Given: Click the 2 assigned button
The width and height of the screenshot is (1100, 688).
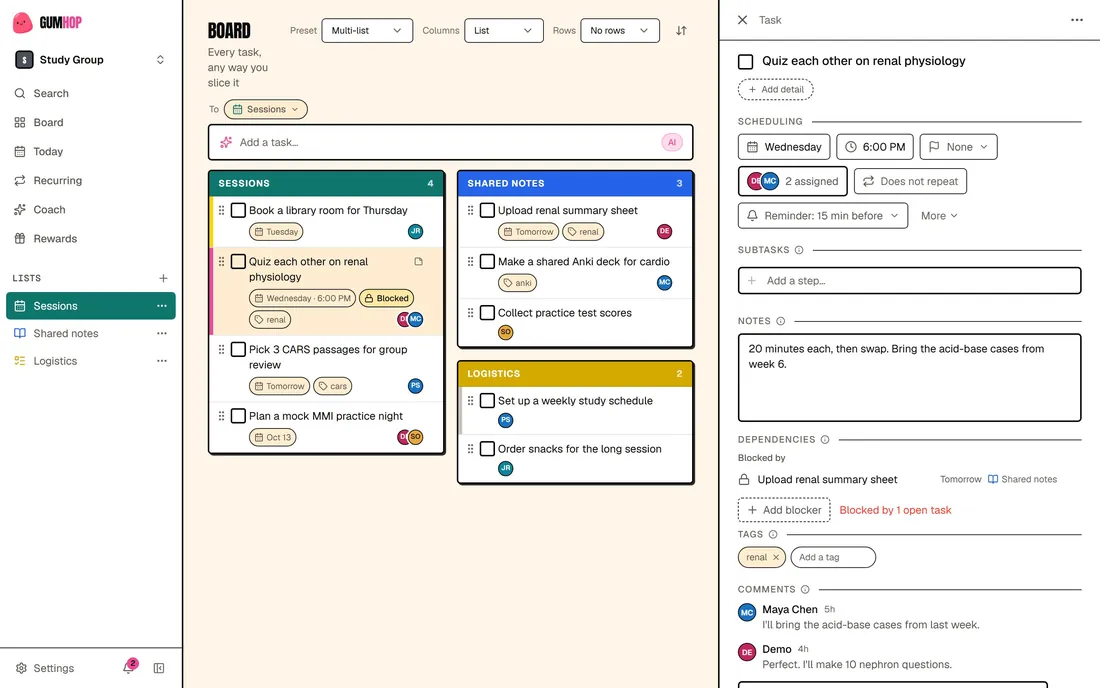Looking at the screenshot, I should click(x=793, y=182).
